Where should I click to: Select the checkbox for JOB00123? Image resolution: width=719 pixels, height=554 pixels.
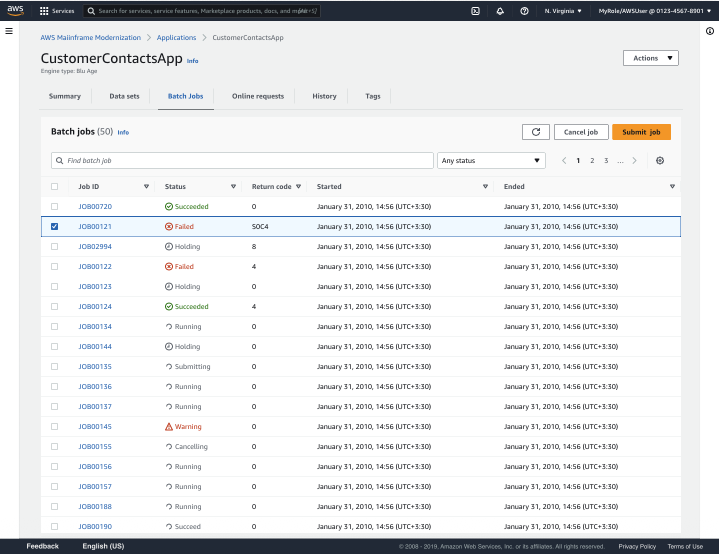[55, 287]
